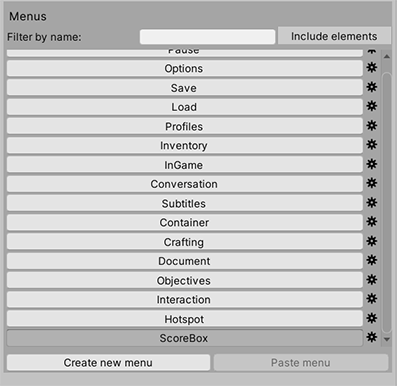Open gear options for Hotspot menu
This screenshot has height=386, width=397.
(372, 318)
